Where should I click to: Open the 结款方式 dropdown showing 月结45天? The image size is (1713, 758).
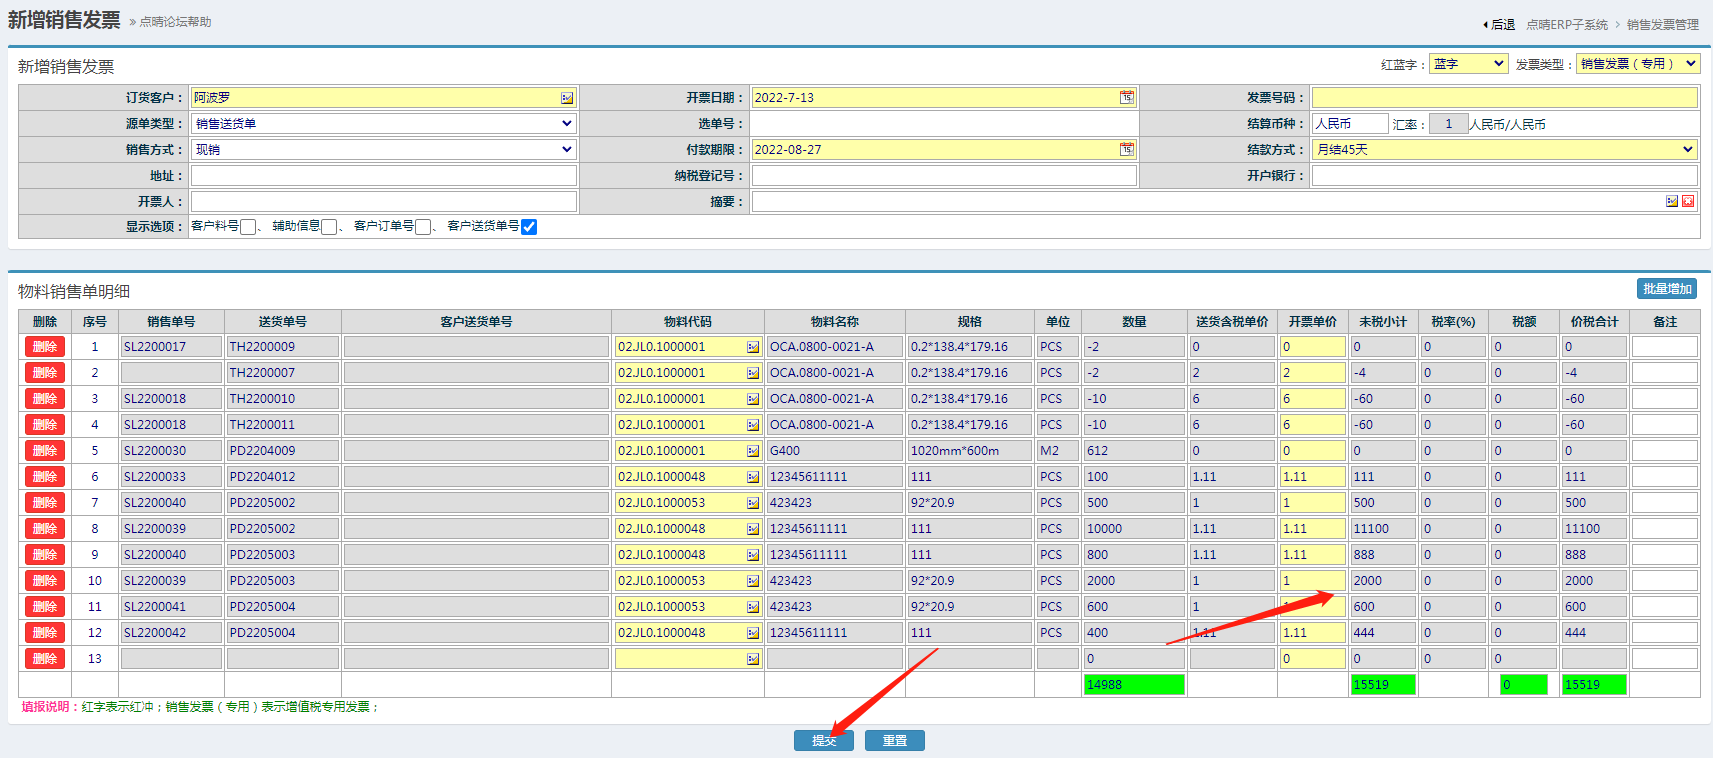pos(1504,150)
